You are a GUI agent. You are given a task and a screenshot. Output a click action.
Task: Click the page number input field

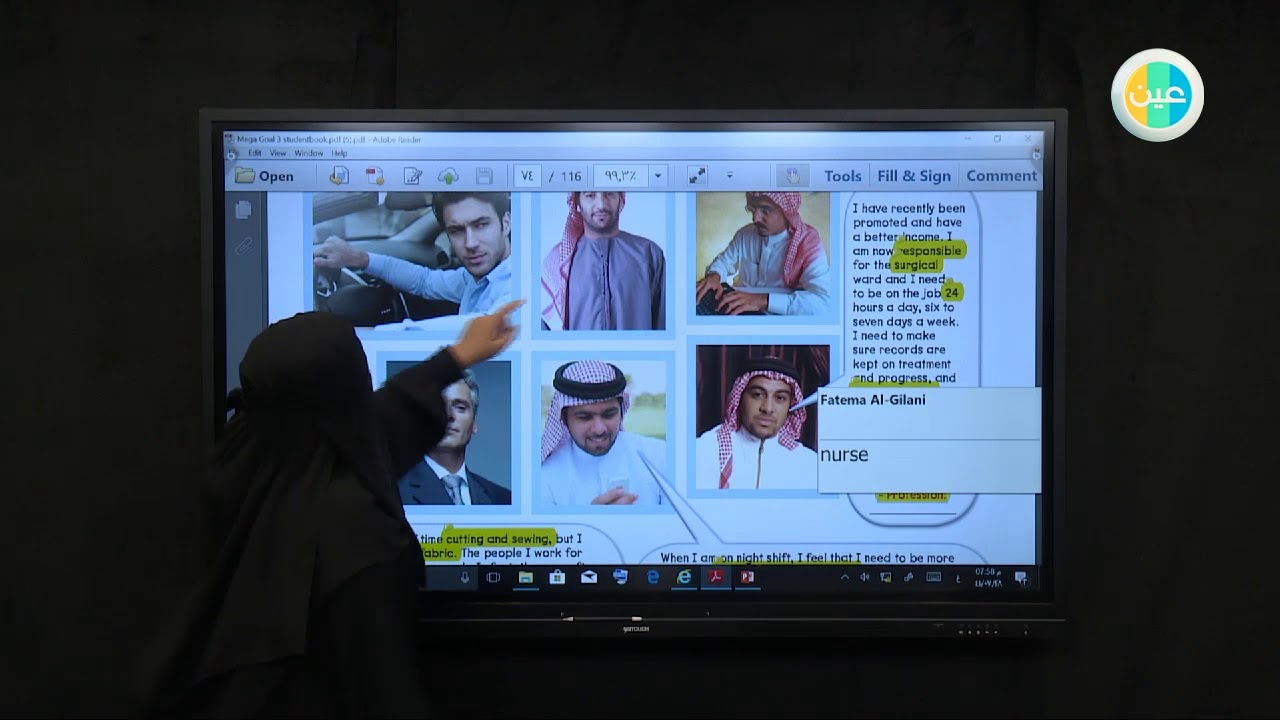[527, 176]
